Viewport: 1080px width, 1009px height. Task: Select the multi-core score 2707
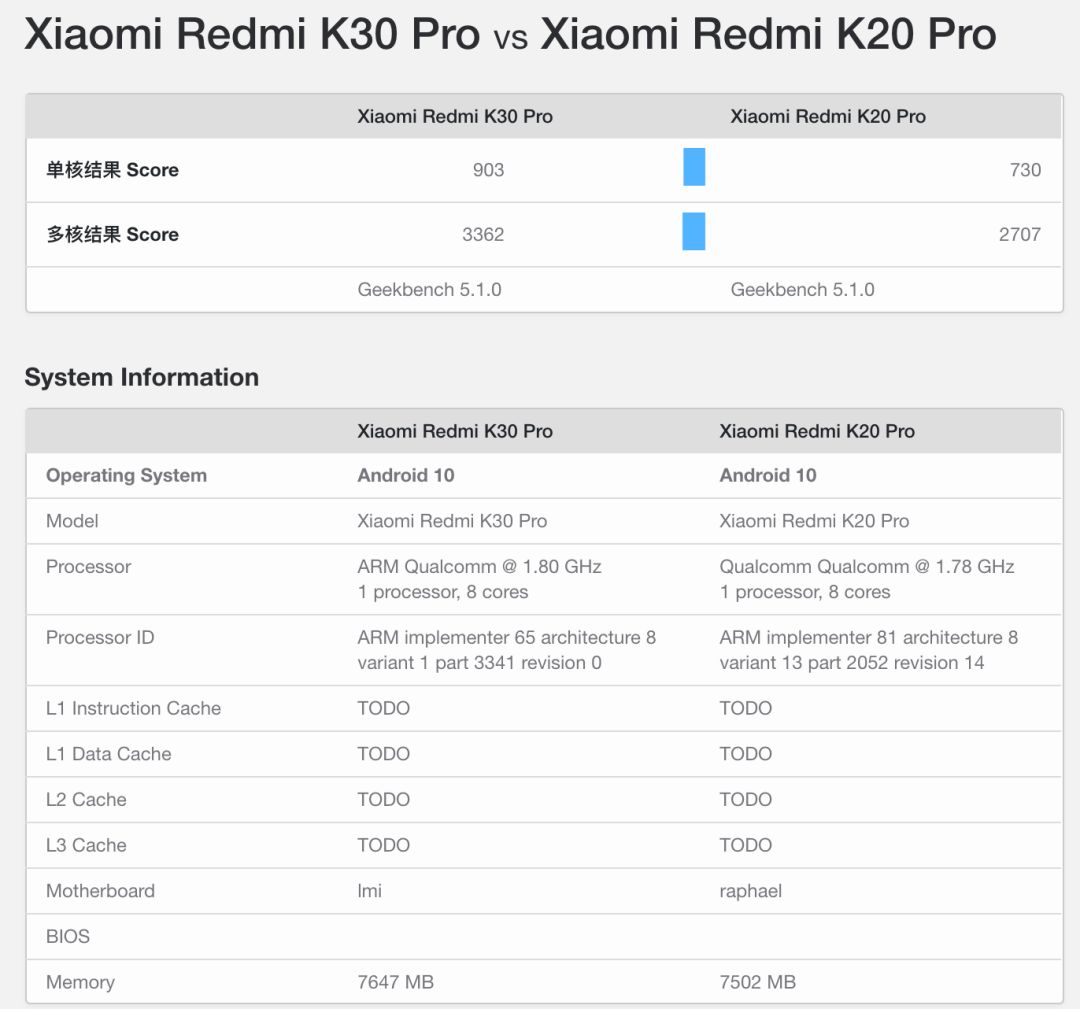1019,235
